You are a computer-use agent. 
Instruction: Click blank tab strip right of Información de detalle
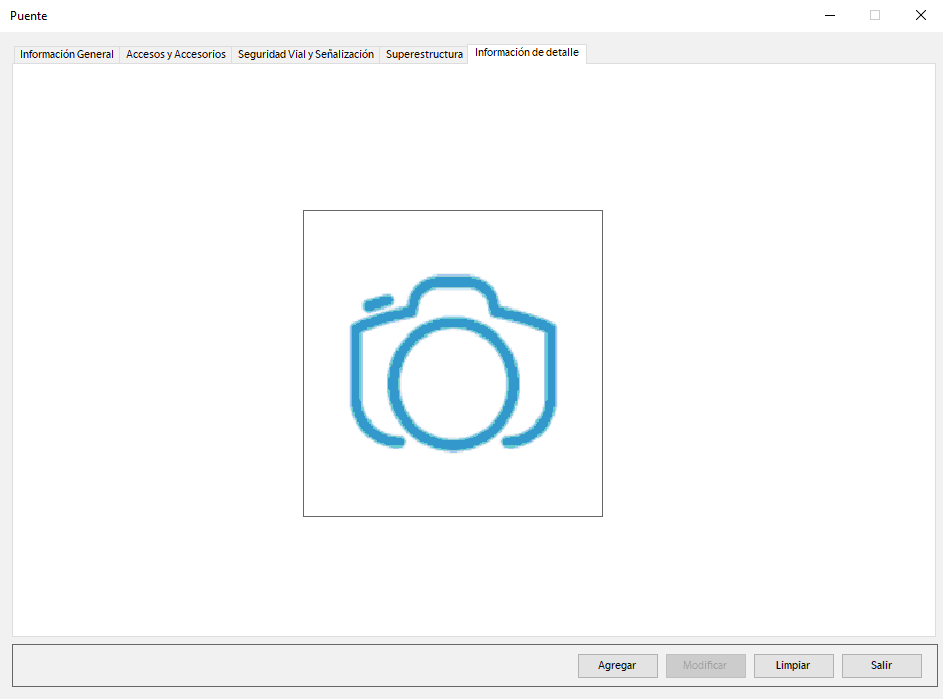pos(760,52)
